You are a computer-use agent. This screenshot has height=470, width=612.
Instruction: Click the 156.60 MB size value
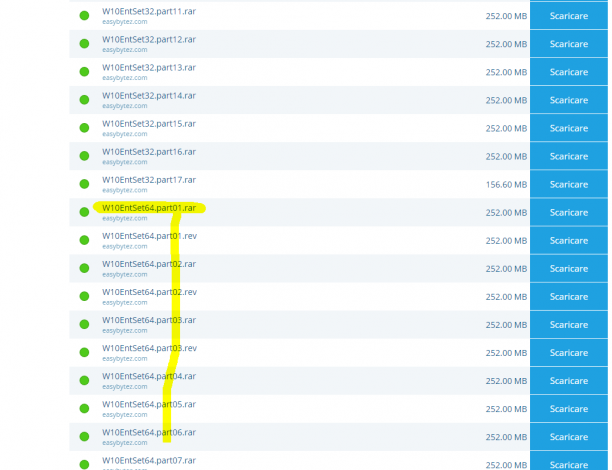(x=506, y=185)
